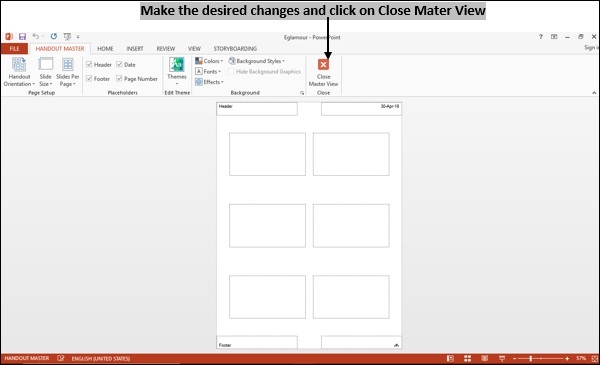Click zoom out minus button
Image resolution: width=600 pixels, height=365 pixels.
(514, 358)
